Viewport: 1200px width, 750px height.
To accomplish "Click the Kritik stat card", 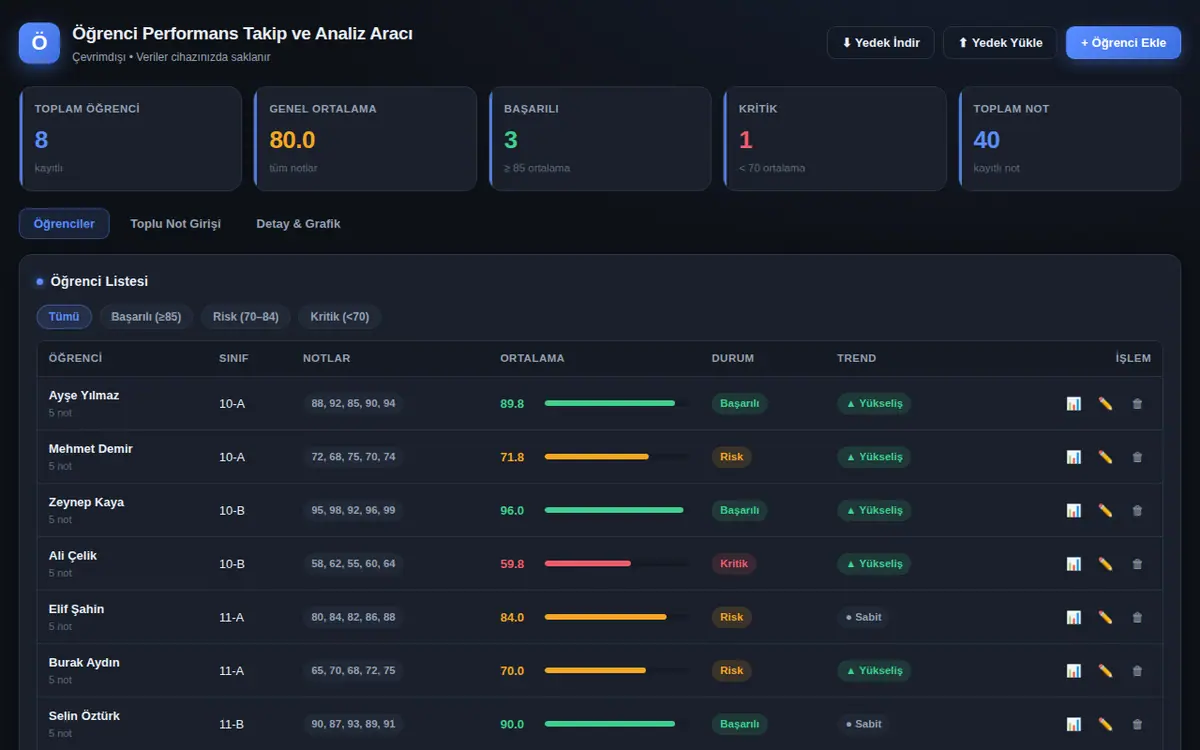I will tap(834, 138).
